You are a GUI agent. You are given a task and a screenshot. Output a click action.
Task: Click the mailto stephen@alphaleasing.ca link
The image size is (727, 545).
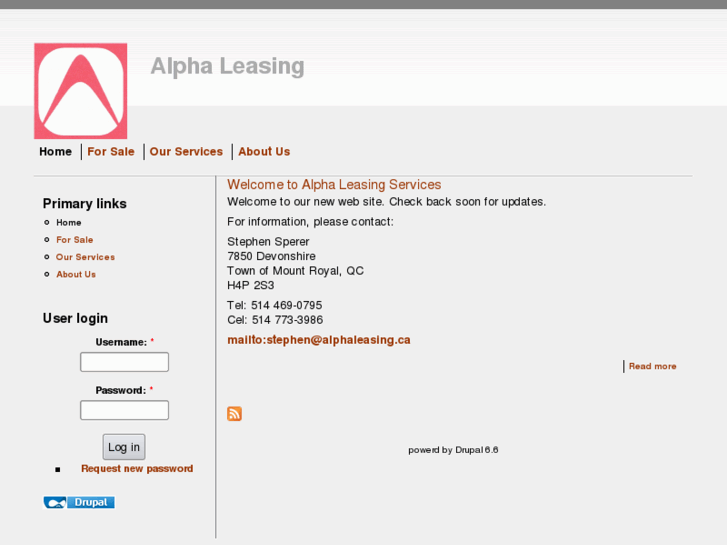[319, 340]
